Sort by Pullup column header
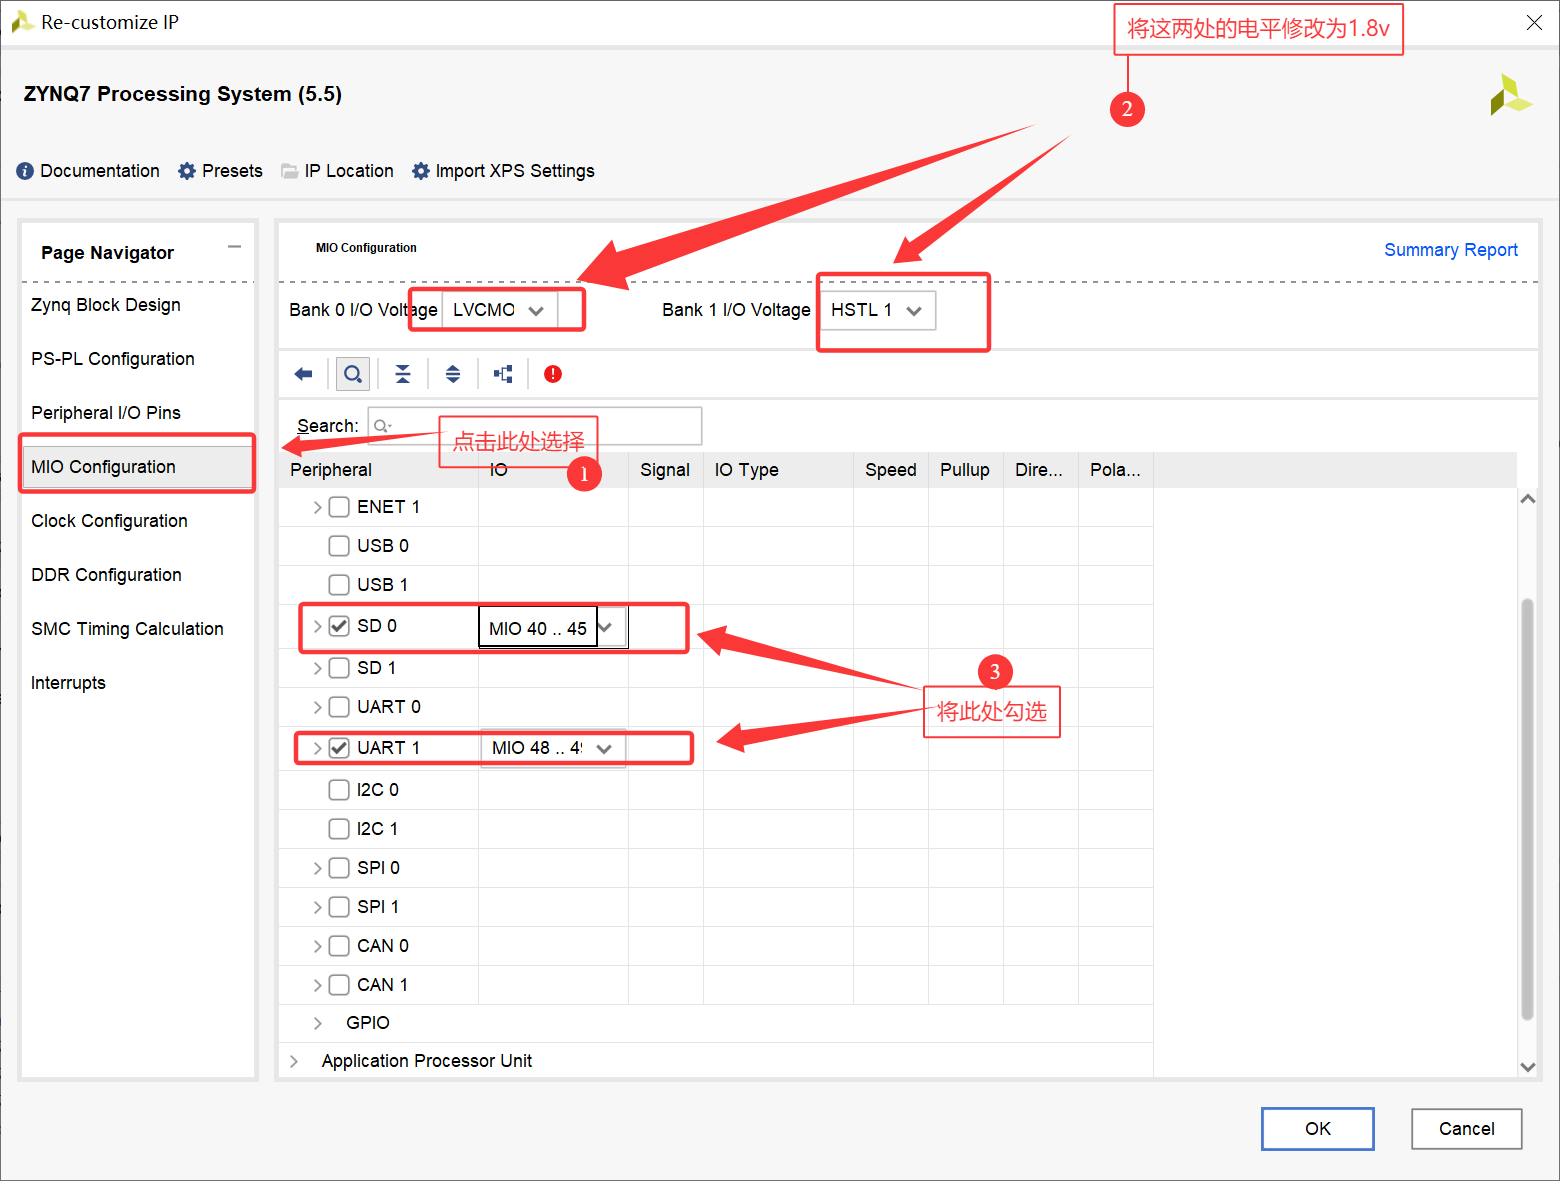The image size is (1560, 1181). [x=965, y=470]
